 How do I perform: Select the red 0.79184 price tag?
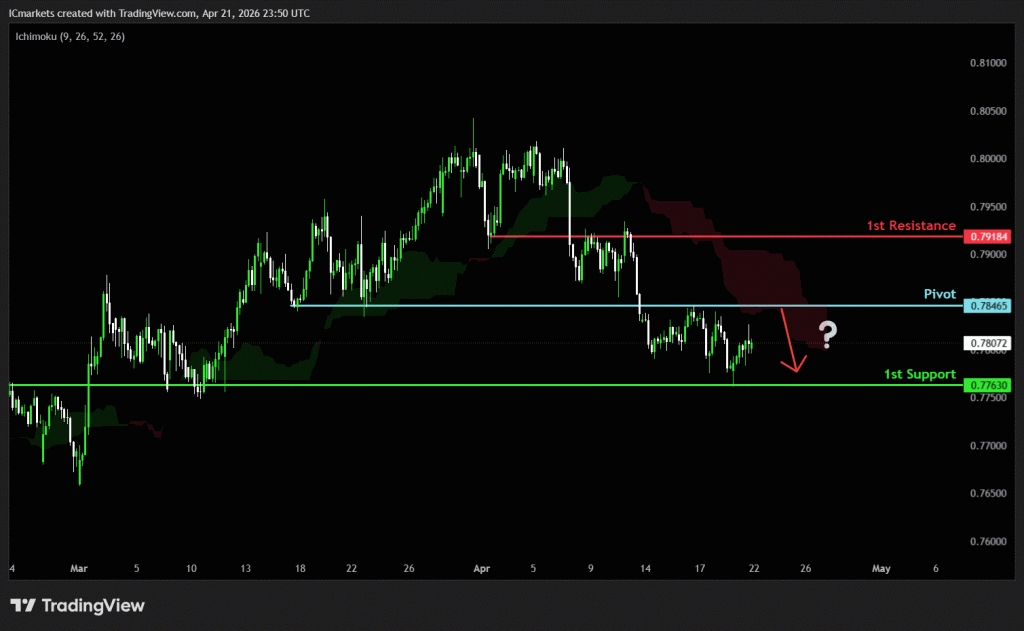click(987, 237)
